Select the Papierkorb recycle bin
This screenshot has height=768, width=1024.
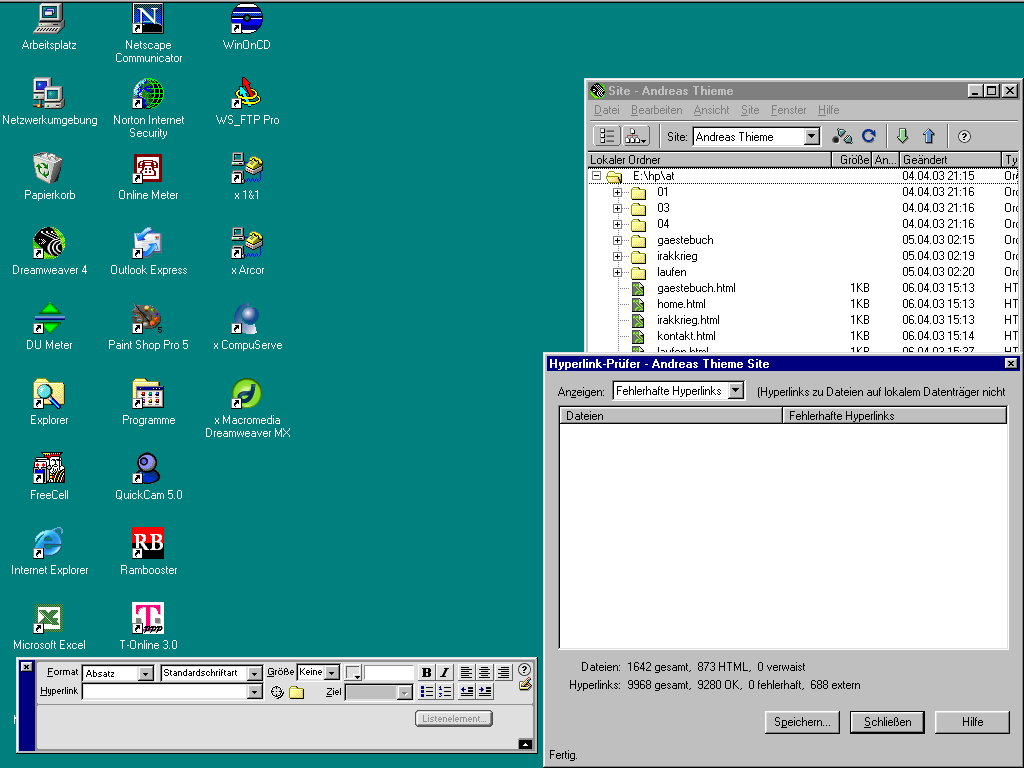pyautogui.click(x=49, y=176)
